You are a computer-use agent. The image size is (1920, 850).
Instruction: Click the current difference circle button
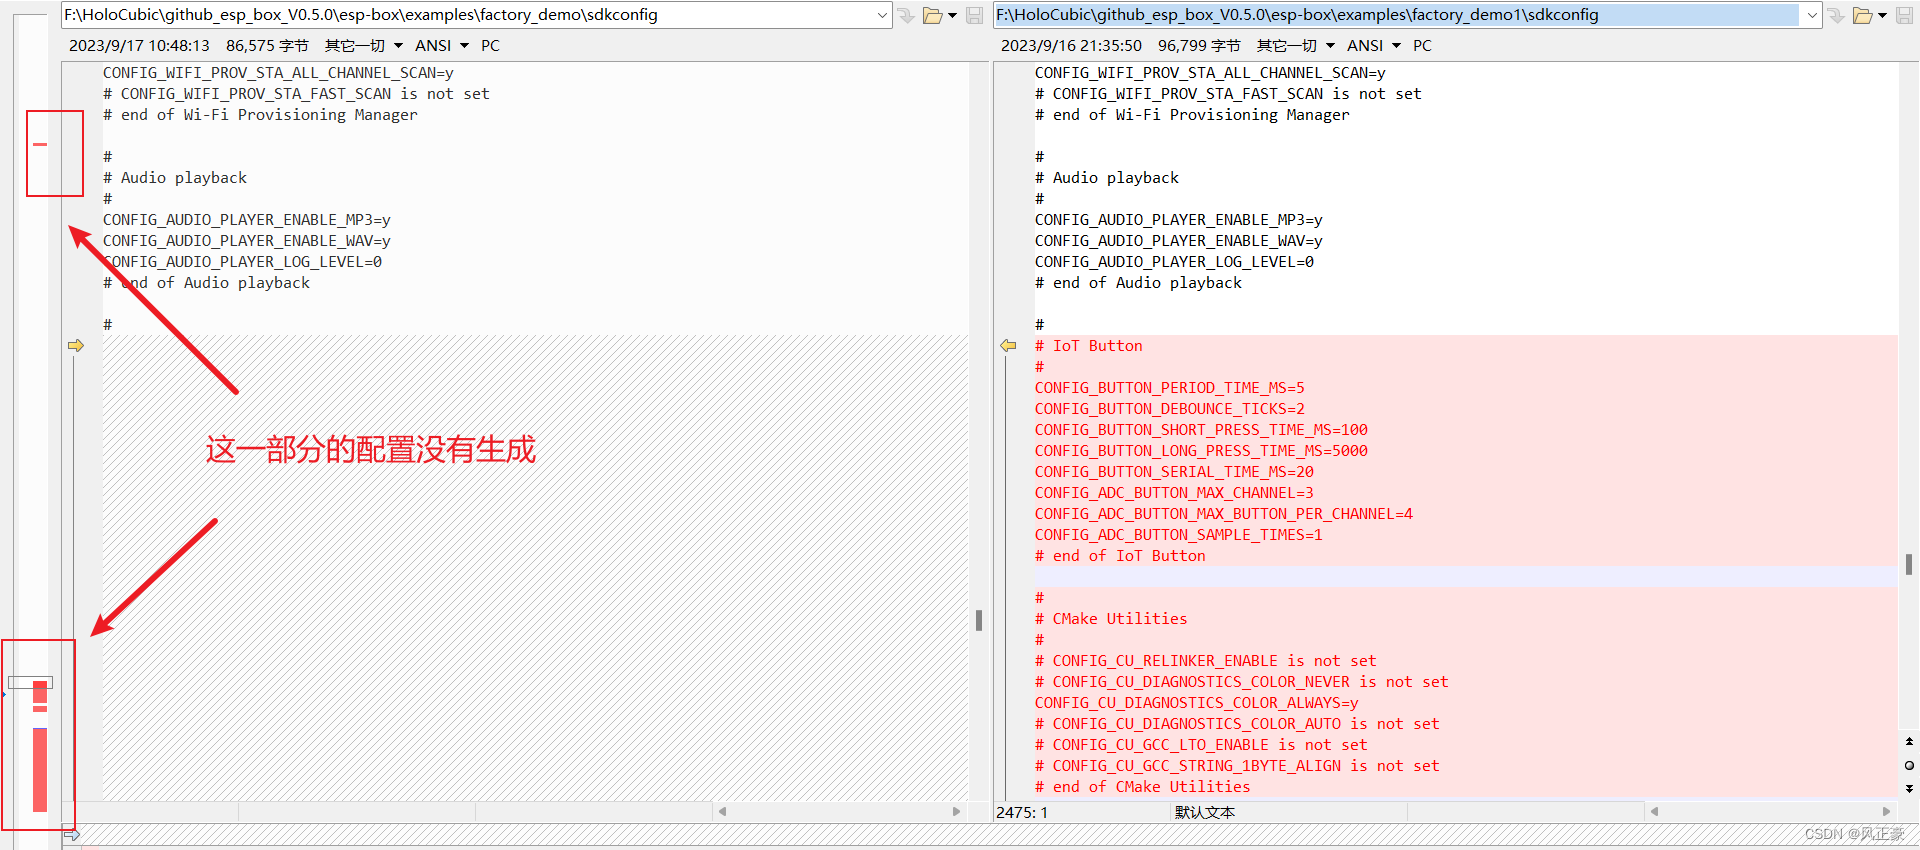pos(1909,765)
